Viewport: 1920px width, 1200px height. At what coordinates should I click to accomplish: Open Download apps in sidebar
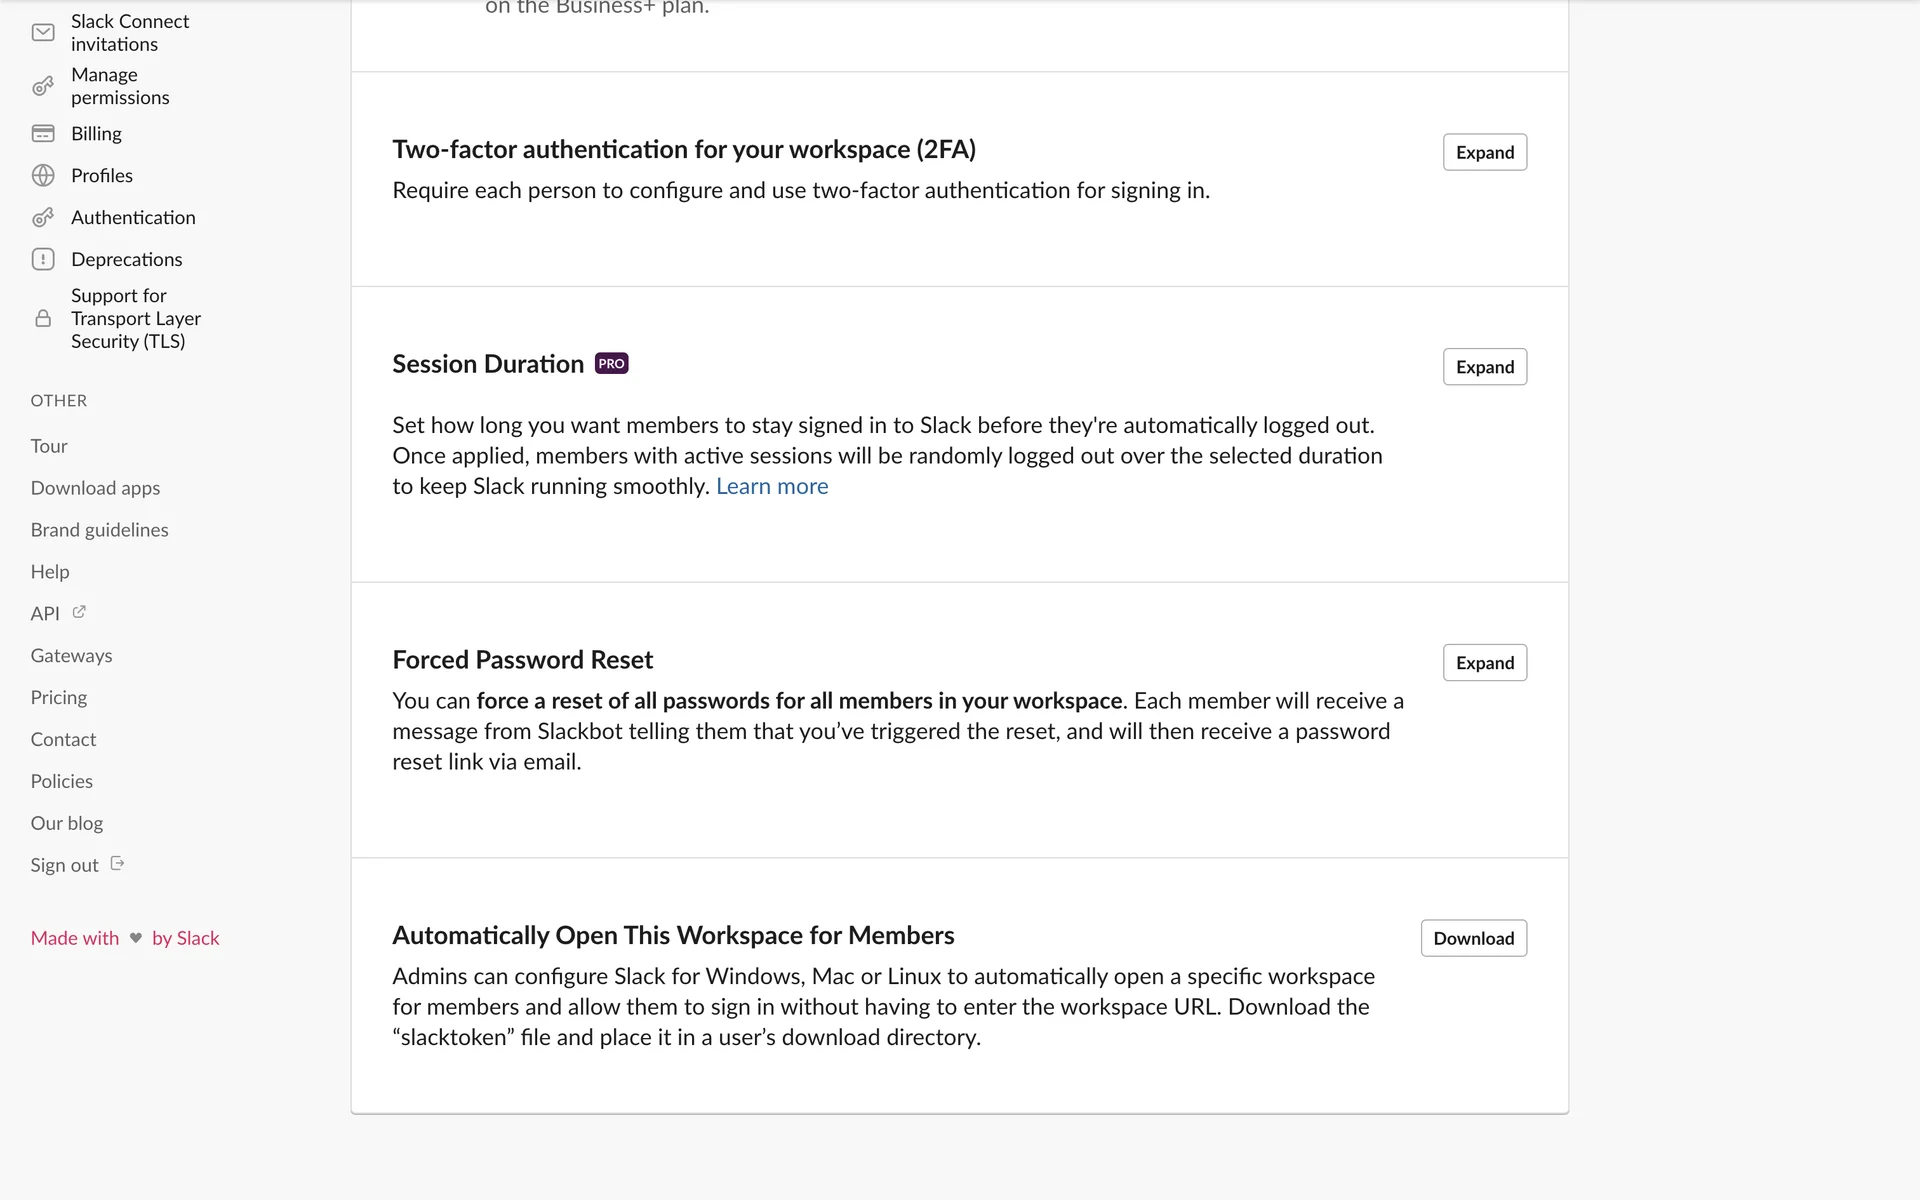95,488
